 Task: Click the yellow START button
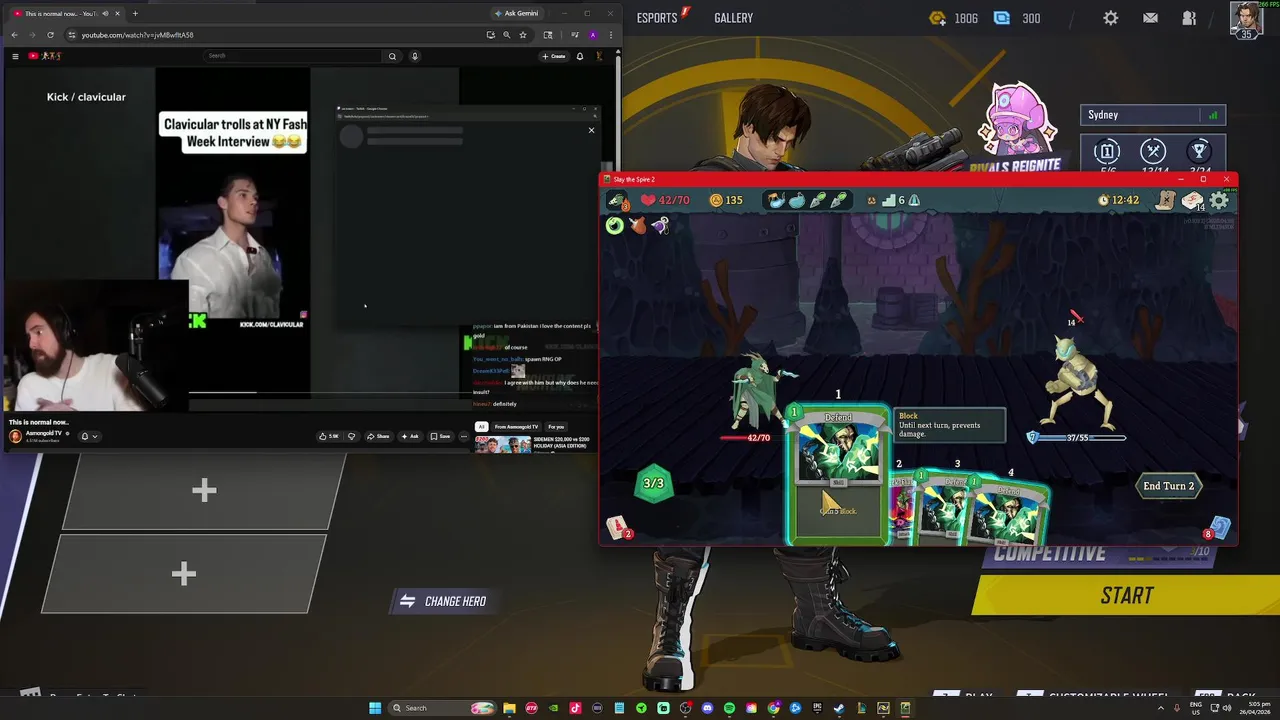pyautogui.click(x=1126, y=596)
